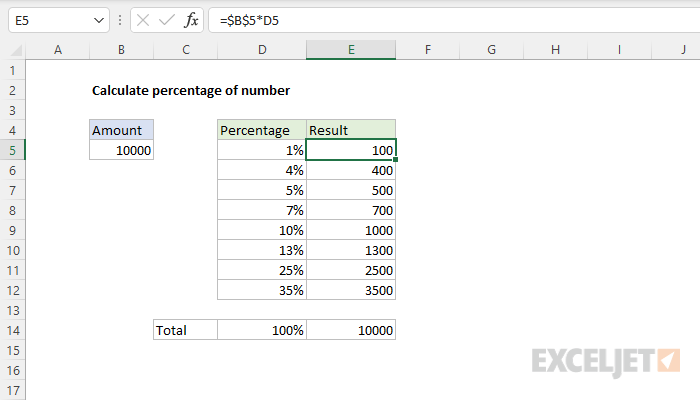Select row 5 header
The height and width of the screenshot is (400, 700).
(12, 150)
